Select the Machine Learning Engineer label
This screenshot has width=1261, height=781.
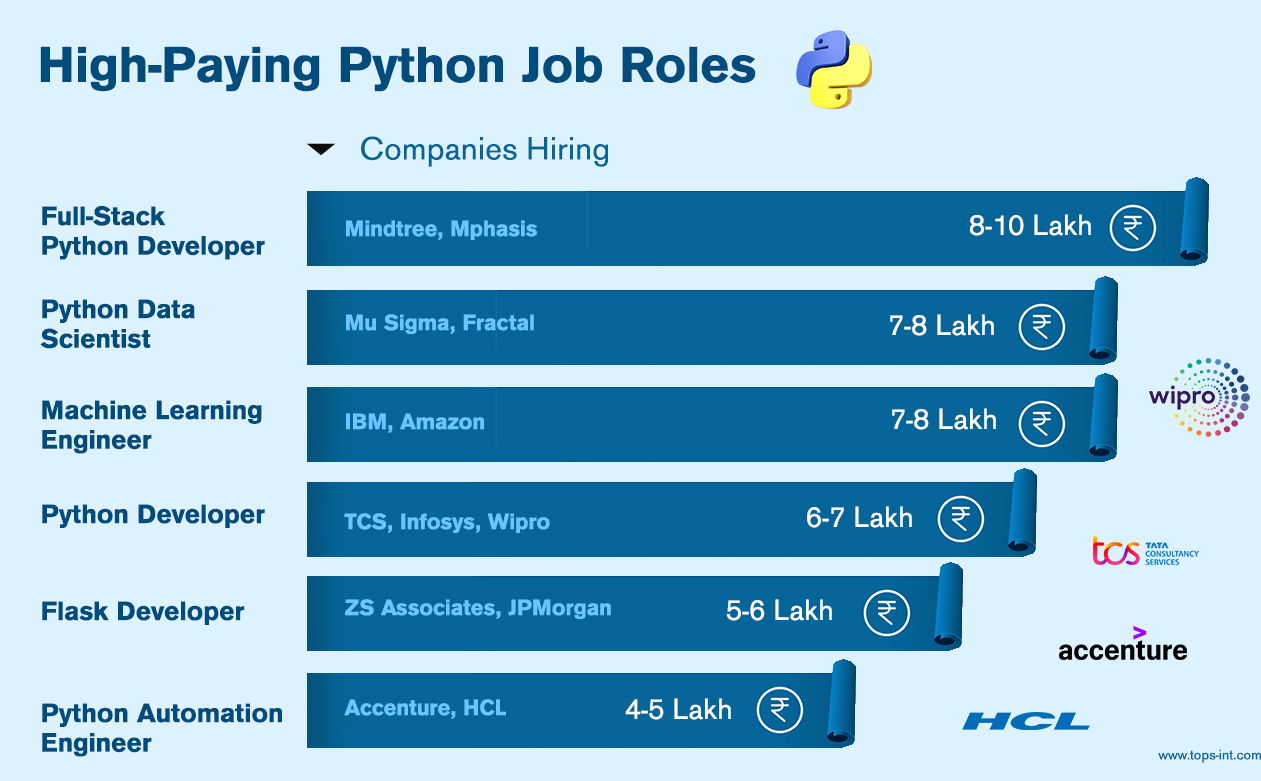(x=152, y=425)
